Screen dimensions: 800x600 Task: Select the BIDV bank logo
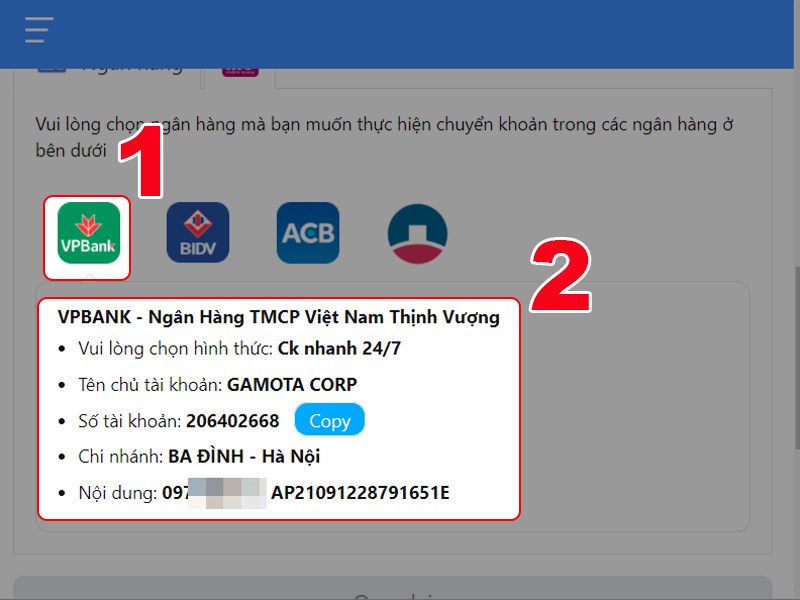[x=198, y=232]
